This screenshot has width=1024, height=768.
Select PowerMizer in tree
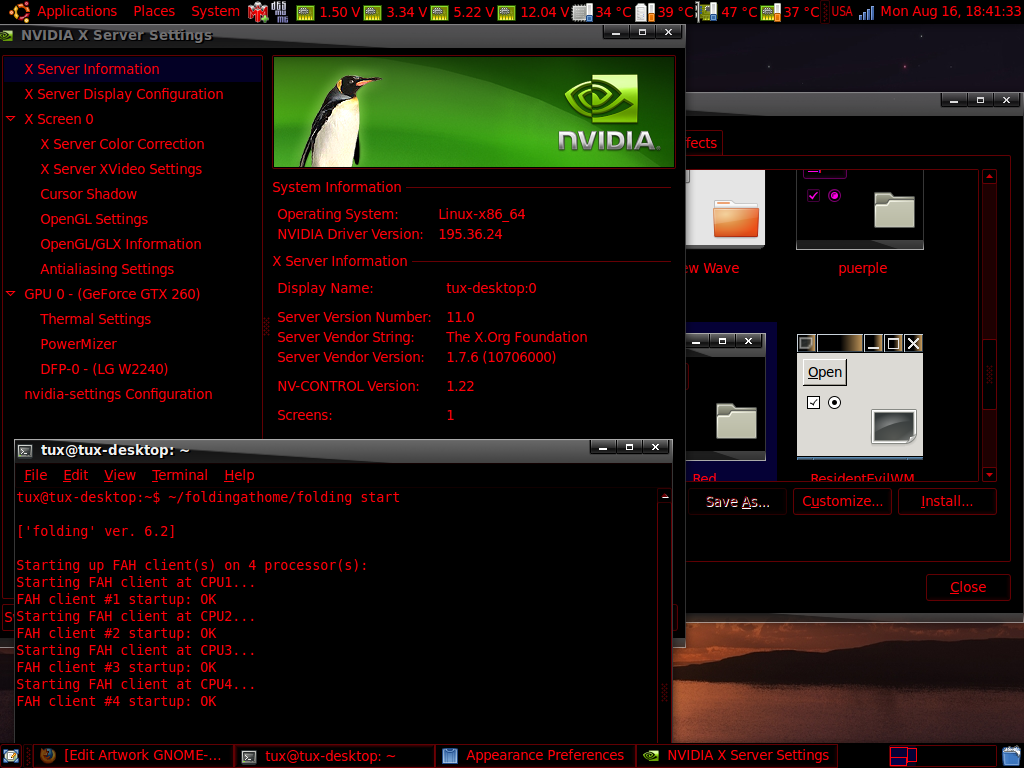point(78,344)
